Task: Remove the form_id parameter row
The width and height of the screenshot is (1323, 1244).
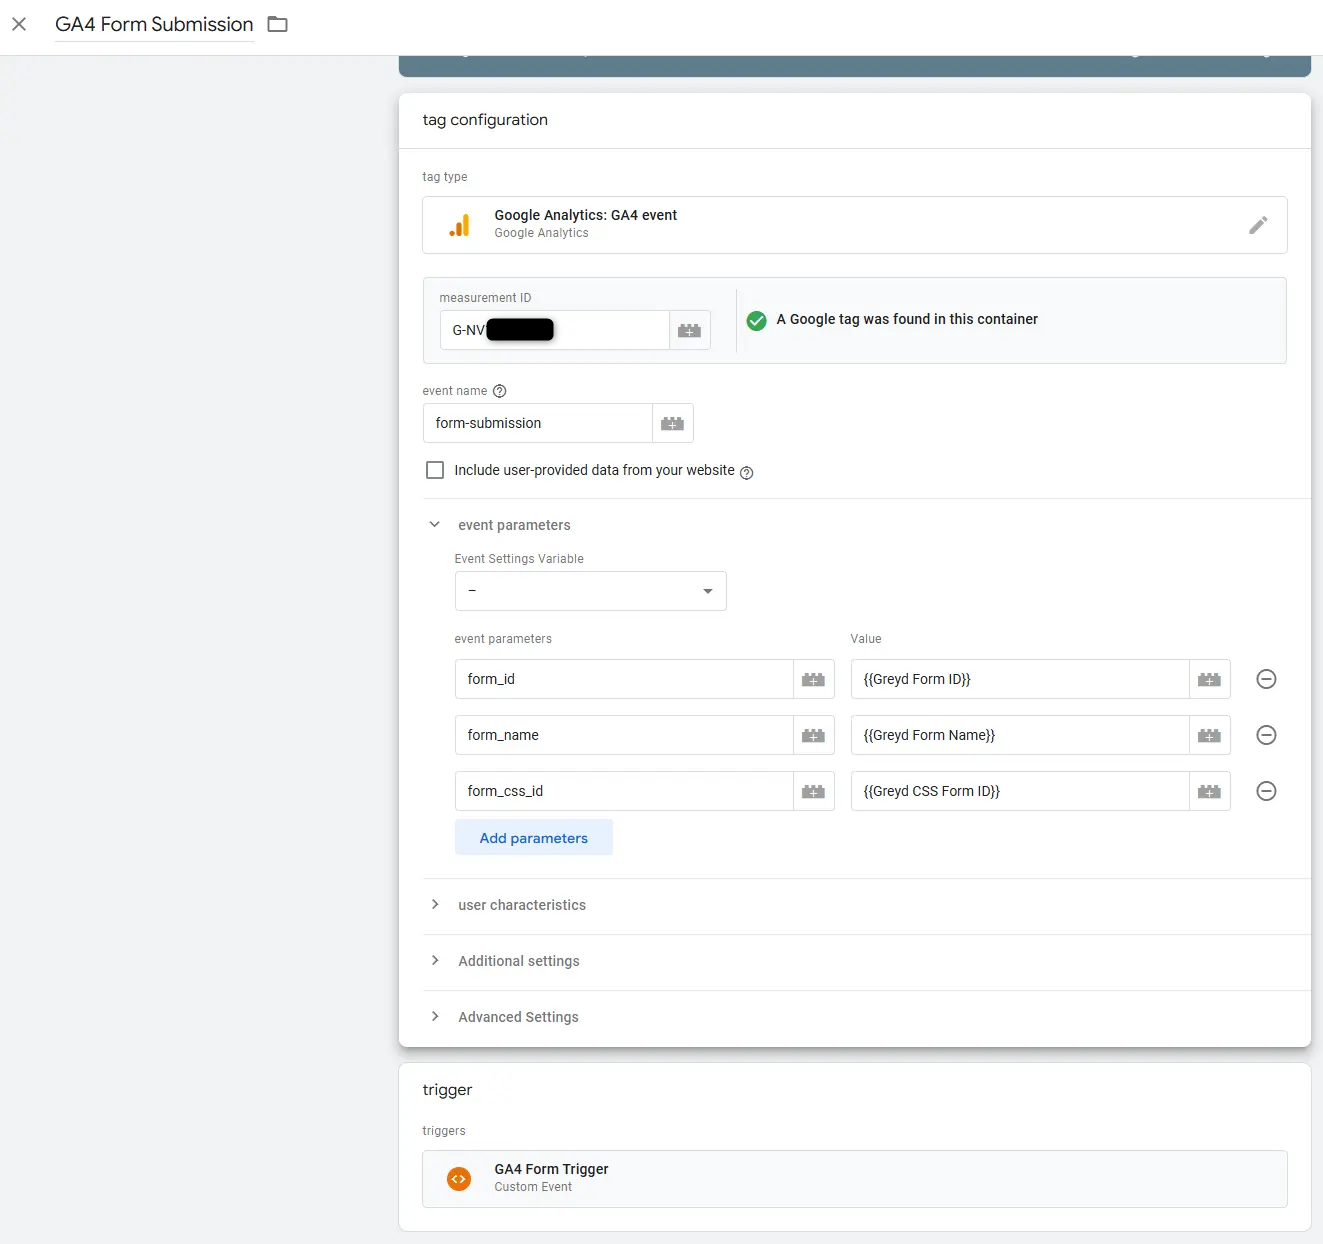Action: pyautogui.click(x=1266, y=679)
